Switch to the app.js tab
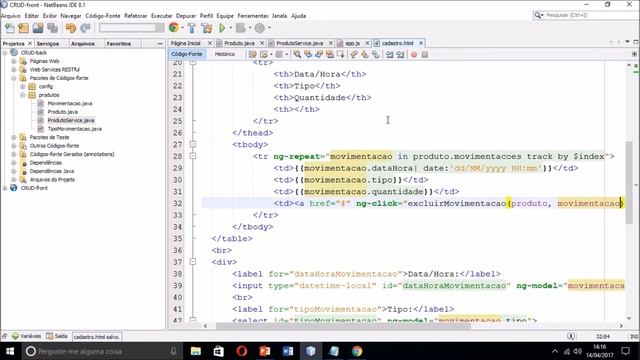The height and width of the screenshot is (360, 640). [x=352, y=43]
